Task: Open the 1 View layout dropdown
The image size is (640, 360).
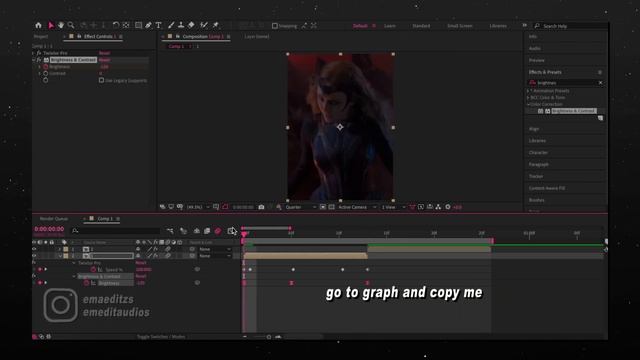Action: click(x=393, y=207)
